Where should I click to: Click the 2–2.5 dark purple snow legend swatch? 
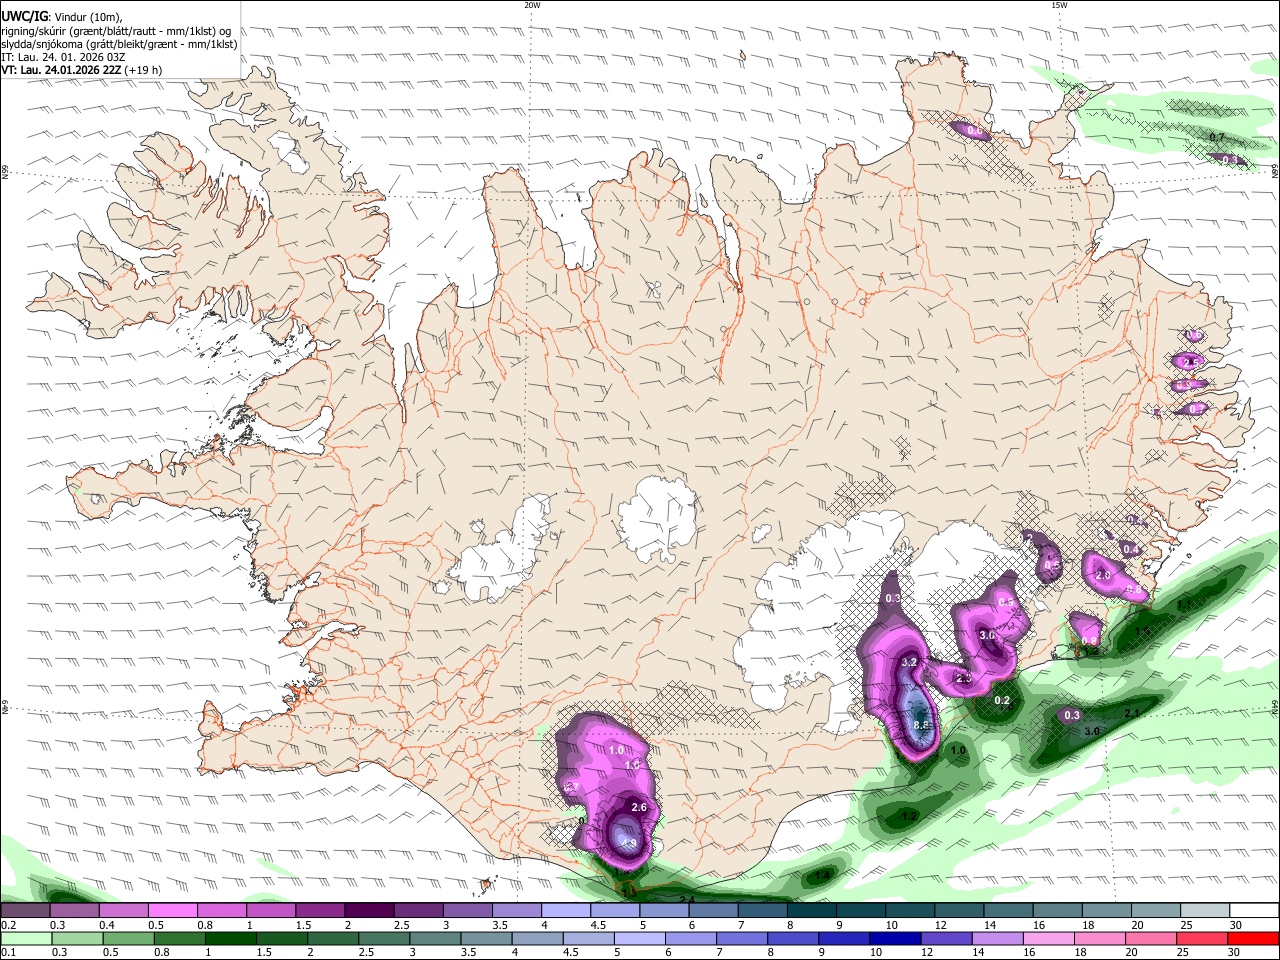coord(368,911)
